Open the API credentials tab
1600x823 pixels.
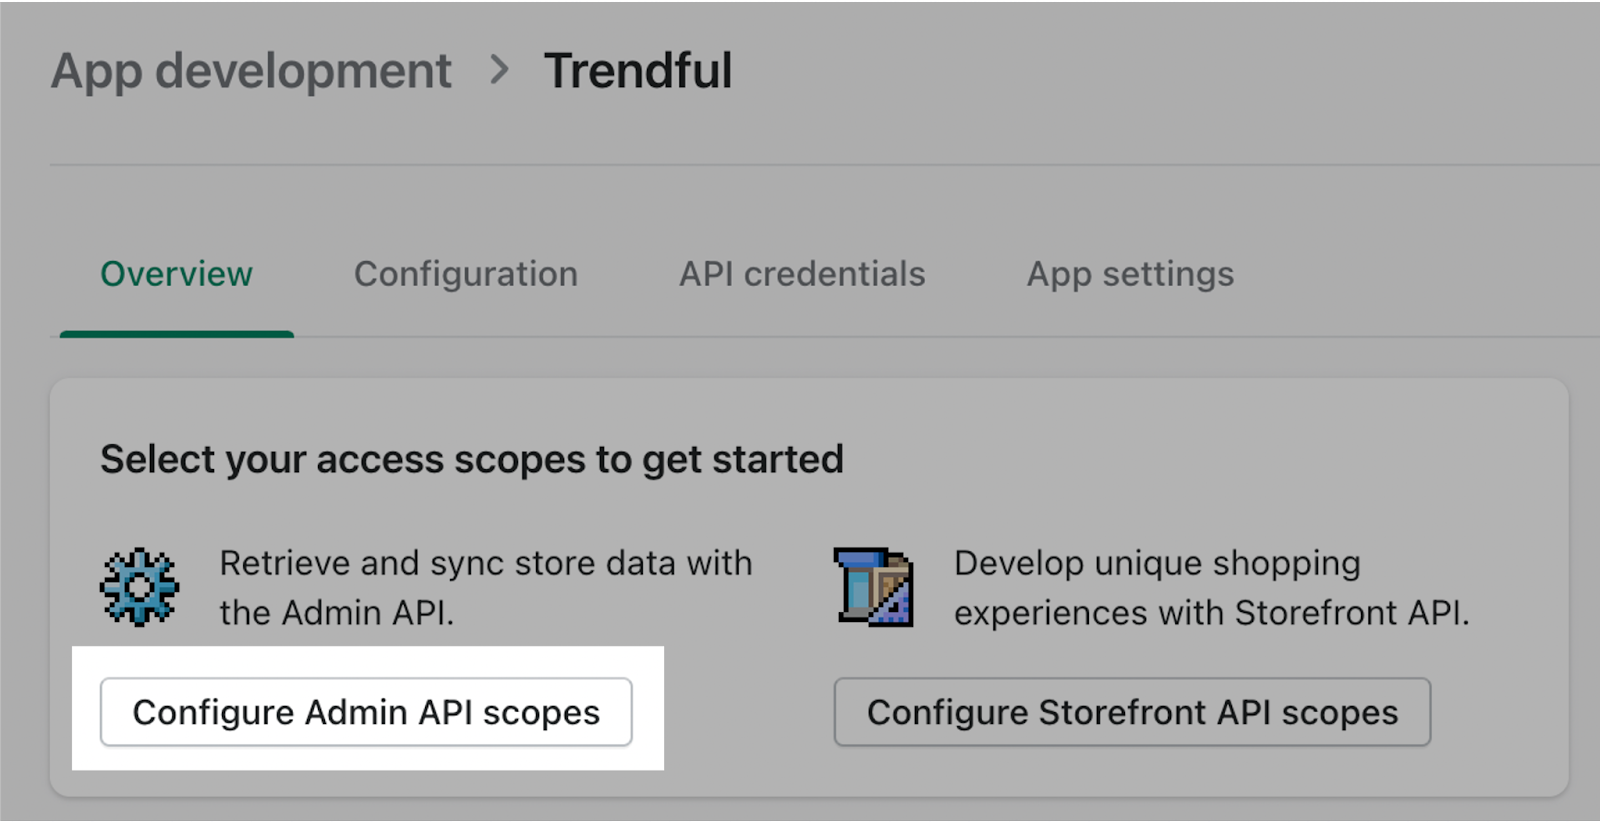point(802,274)
